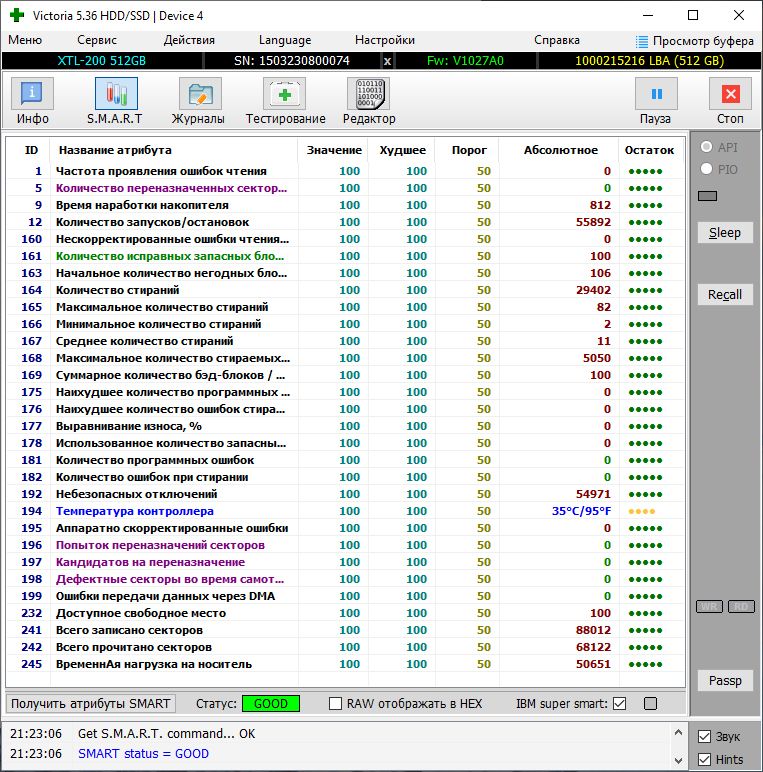This screenshot has width=763, height=772.
Task: Click the RD indicator
Action: [x=741, y=607]
